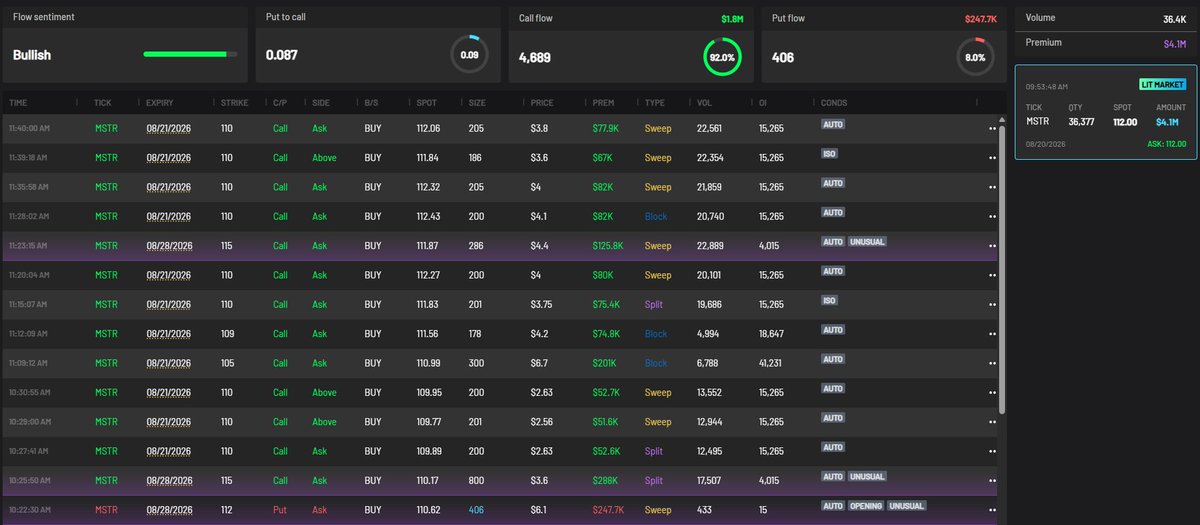Click the VOL column header
Image resolution: width=1200 pixels, height=525 pixels.
click(703, 103)
